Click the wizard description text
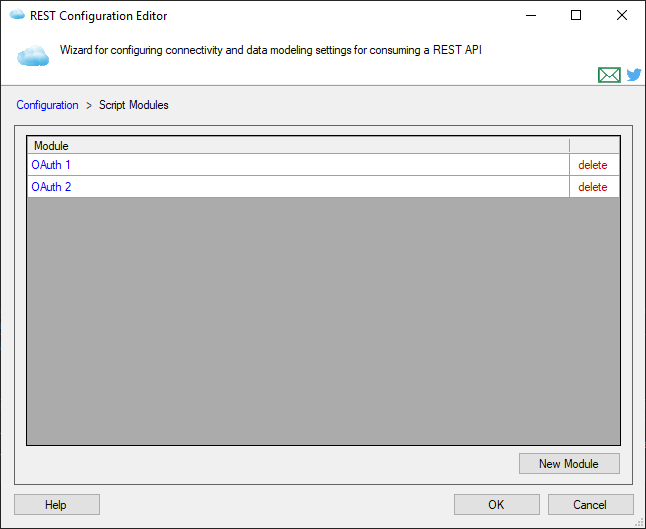This screenshot has width=646, height=529. 271,50
